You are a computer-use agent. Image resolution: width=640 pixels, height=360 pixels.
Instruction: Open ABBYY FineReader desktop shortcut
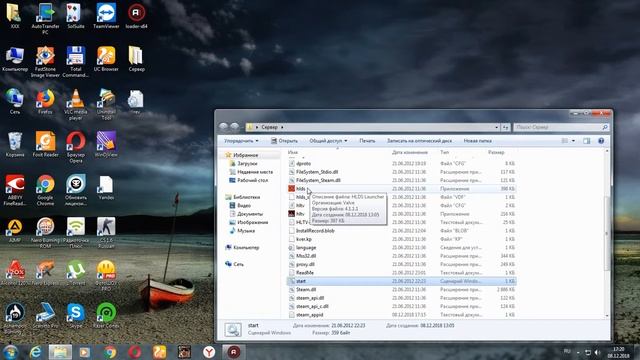pos(15,190)
